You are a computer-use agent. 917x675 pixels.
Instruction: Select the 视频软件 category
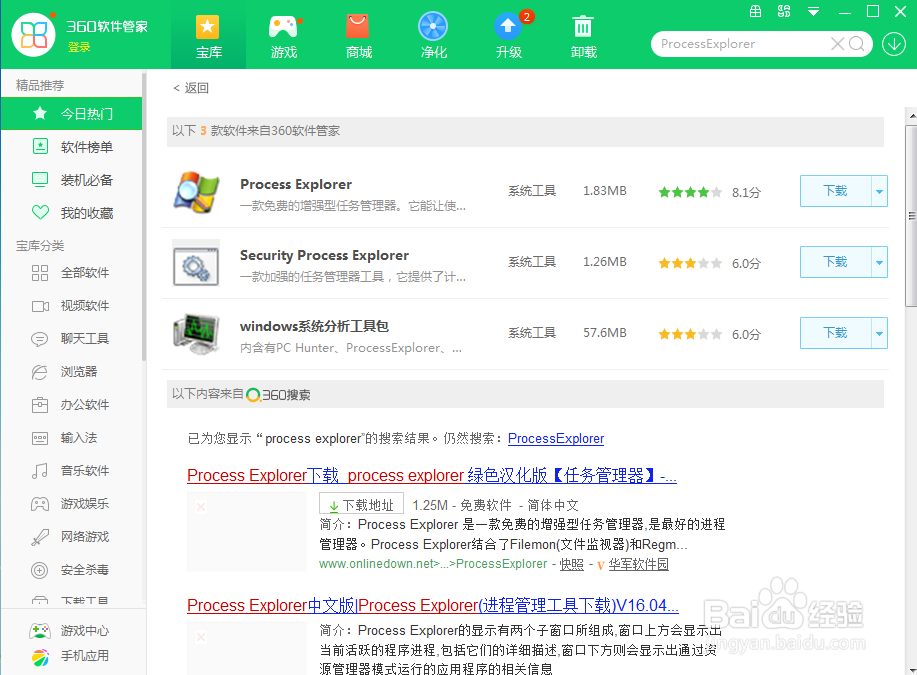click(x=86, y=305)
